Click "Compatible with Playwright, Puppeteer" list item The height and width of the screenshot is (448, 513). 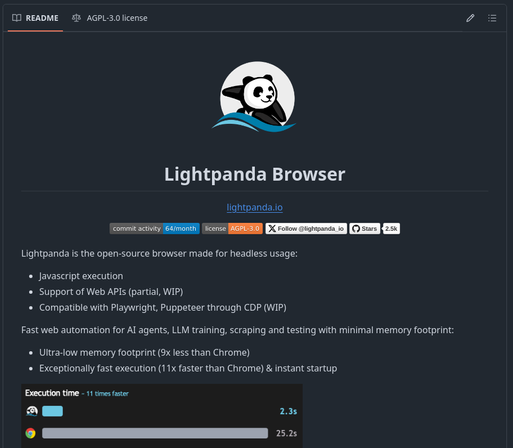tap(163, 308)
